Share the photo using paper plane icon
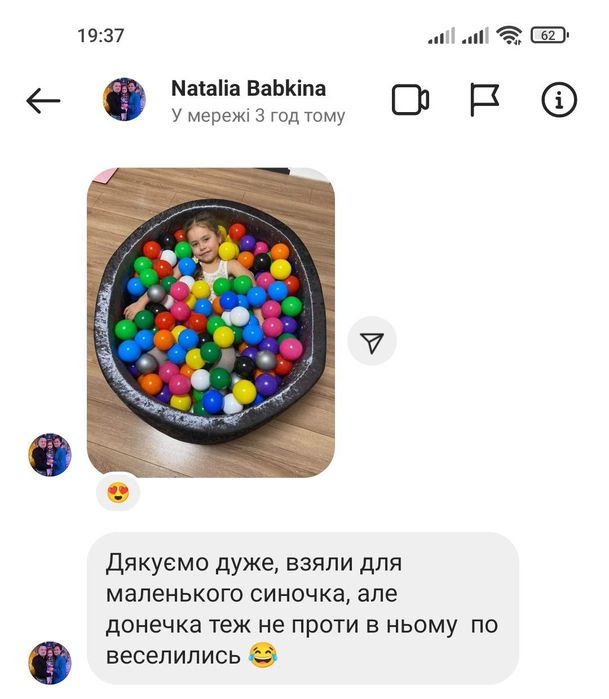 pos(372,341)
